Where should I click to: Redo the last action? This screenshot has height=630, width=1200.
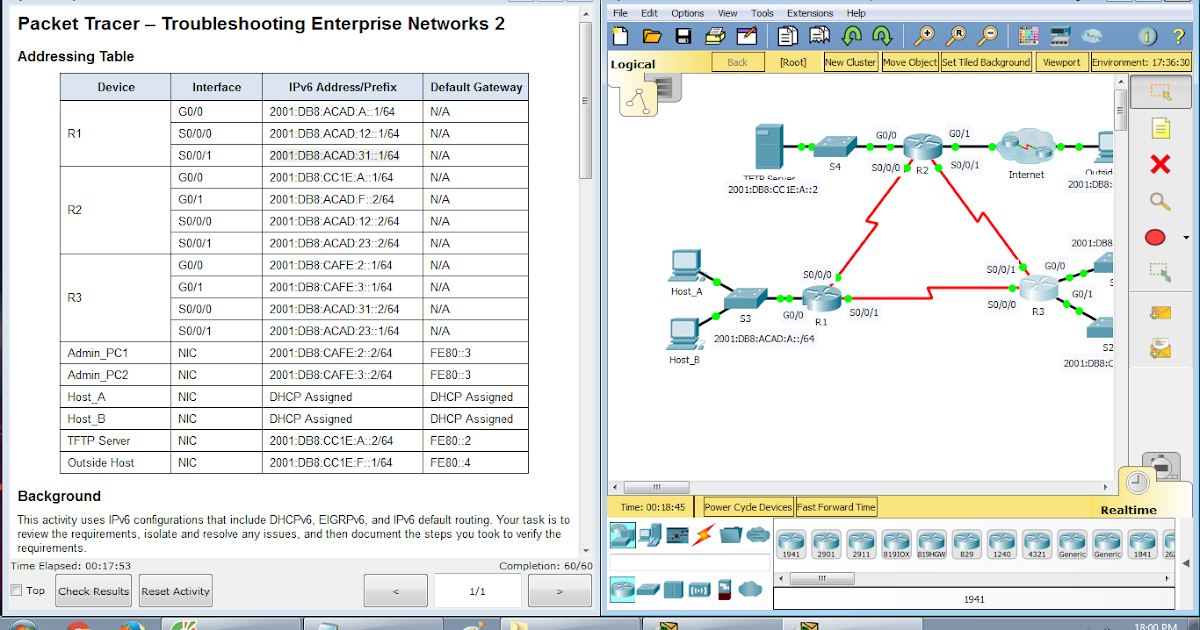tap(883, 37)
